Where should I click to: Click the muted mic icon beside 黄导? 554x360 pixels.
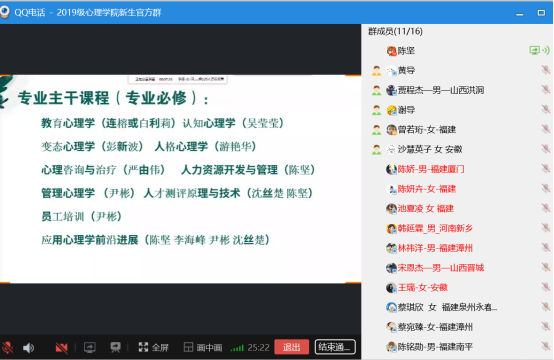click(546, 70)
